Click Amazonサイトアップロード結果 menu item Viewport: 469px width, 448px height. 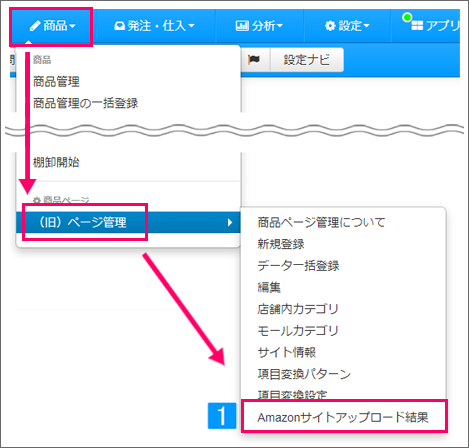click(x=343, y=417)
